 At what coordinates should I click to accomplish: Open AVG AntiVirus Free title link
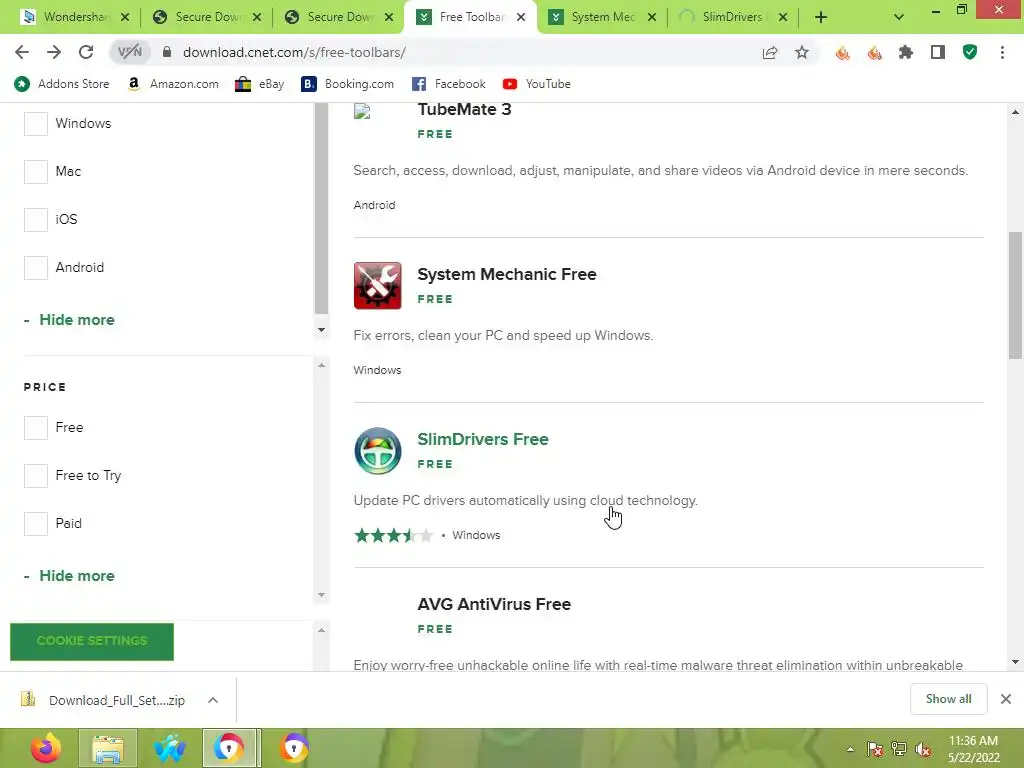tap(494, 604)
